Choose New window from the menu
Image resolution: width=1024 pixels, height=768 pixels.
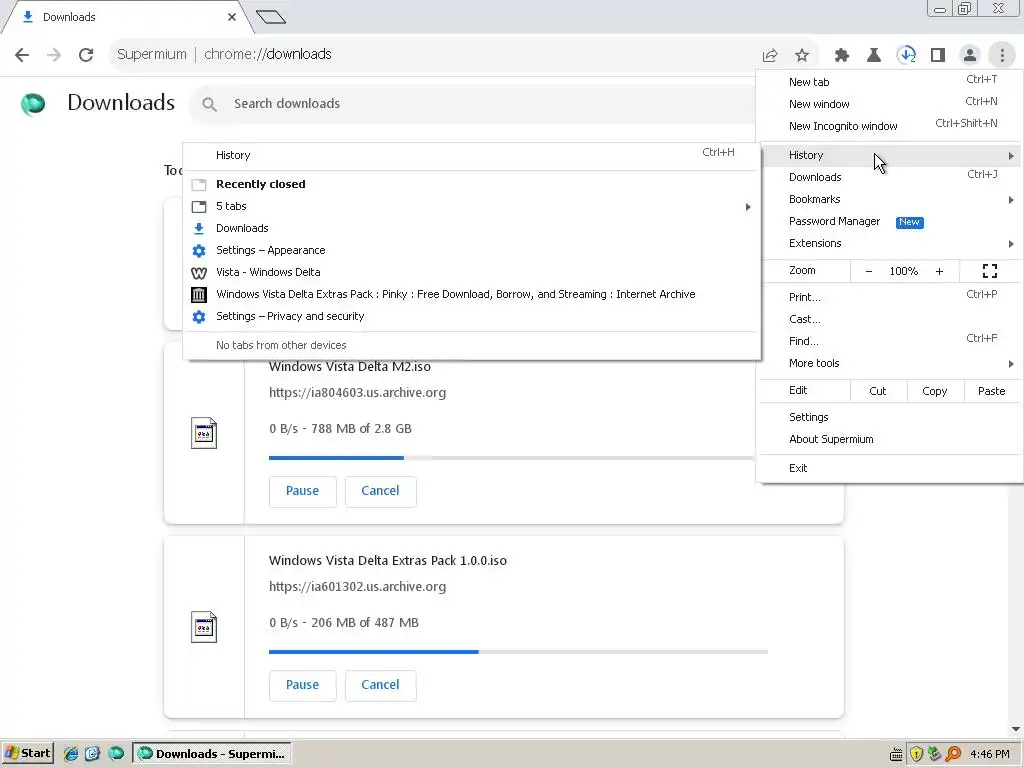click(x=889, y=104)
